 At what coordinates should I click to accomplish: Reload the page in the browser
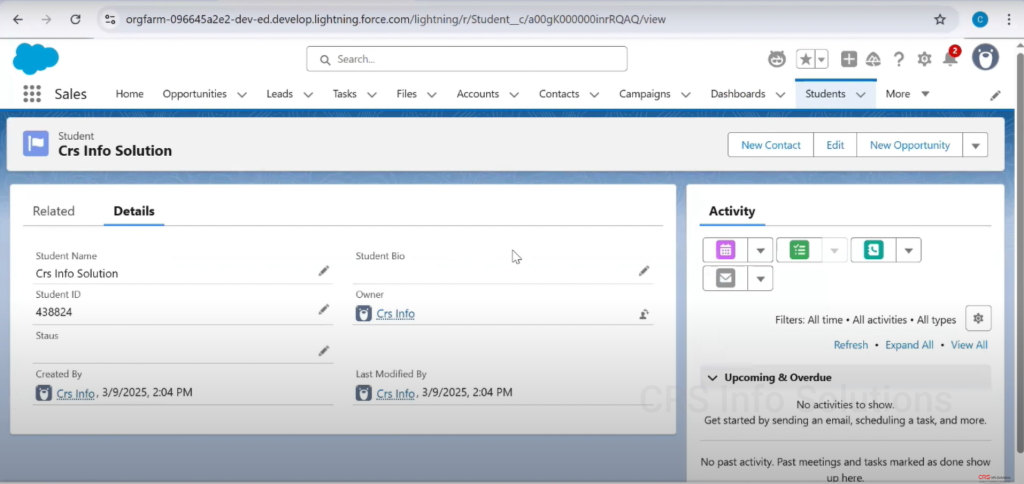coord(75,20)
